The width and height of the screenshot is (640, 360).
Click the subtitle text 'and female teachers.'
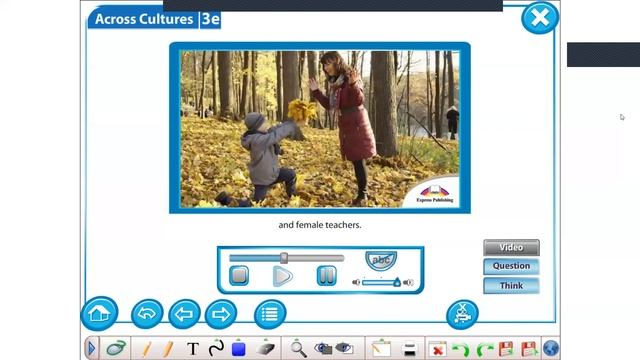(x=320, y=225)
